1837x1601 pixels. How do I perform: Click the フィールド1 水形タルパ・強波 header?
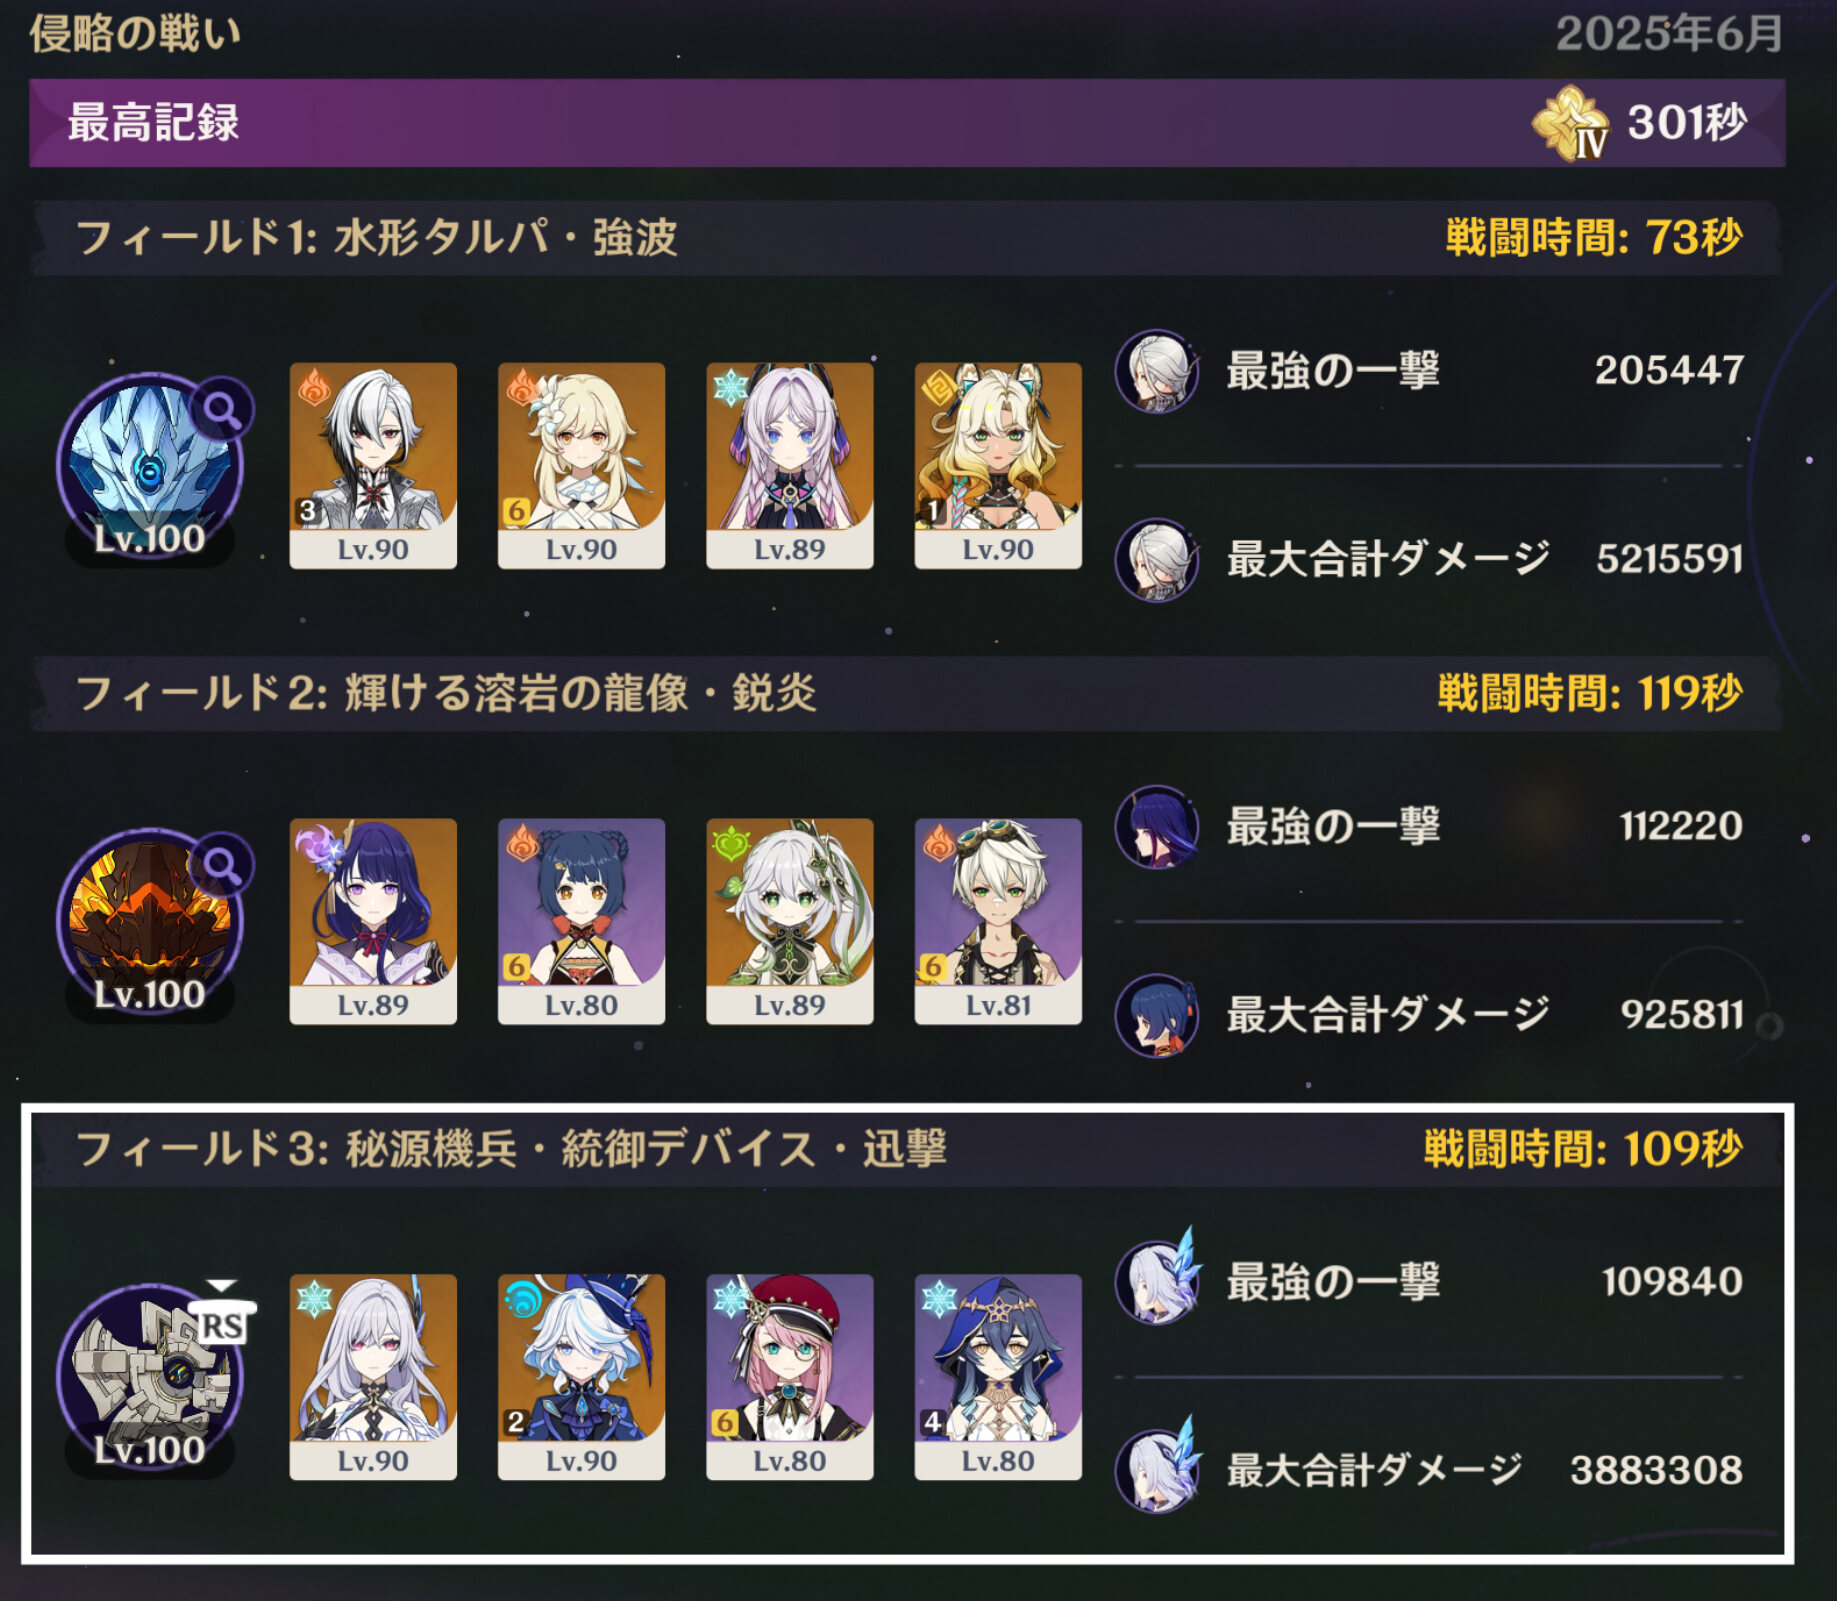(907, 238)
